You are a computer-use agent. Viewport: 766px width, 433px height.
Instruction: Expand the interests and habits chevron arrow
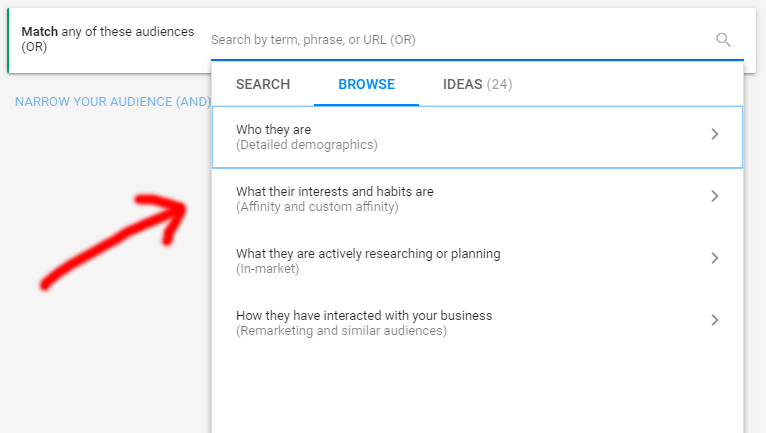click(714, 196)
